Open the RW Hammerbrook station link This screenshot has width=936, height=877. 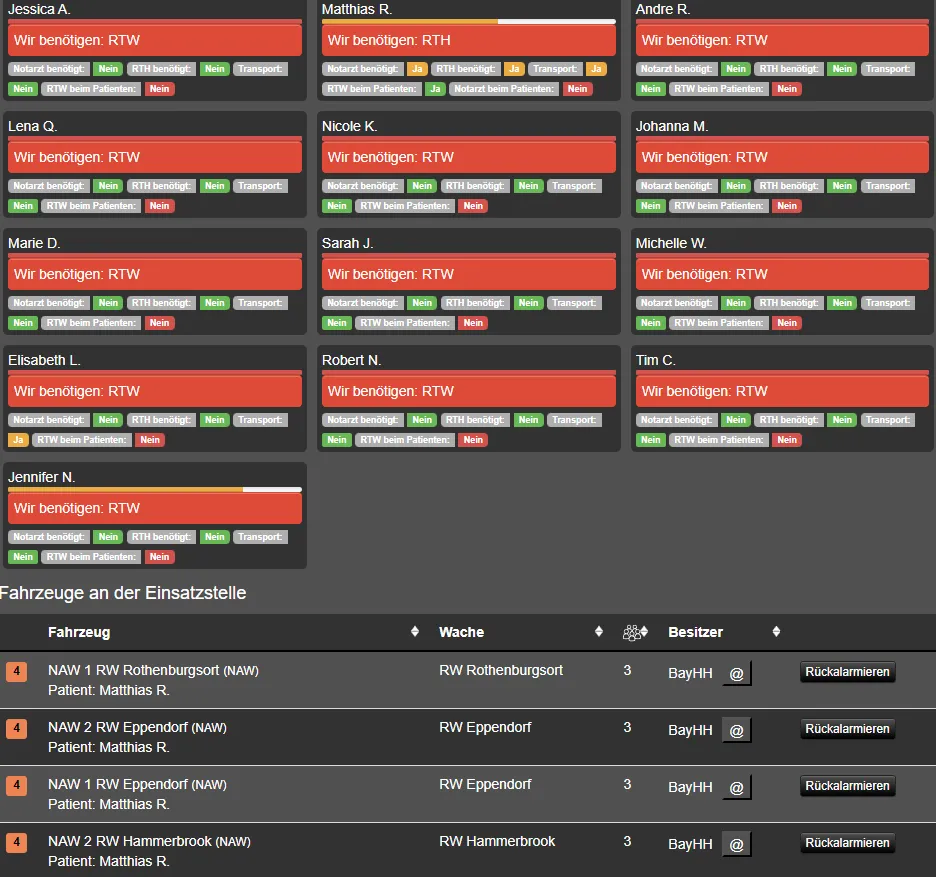pyautogui.click(x=497, y=841)
